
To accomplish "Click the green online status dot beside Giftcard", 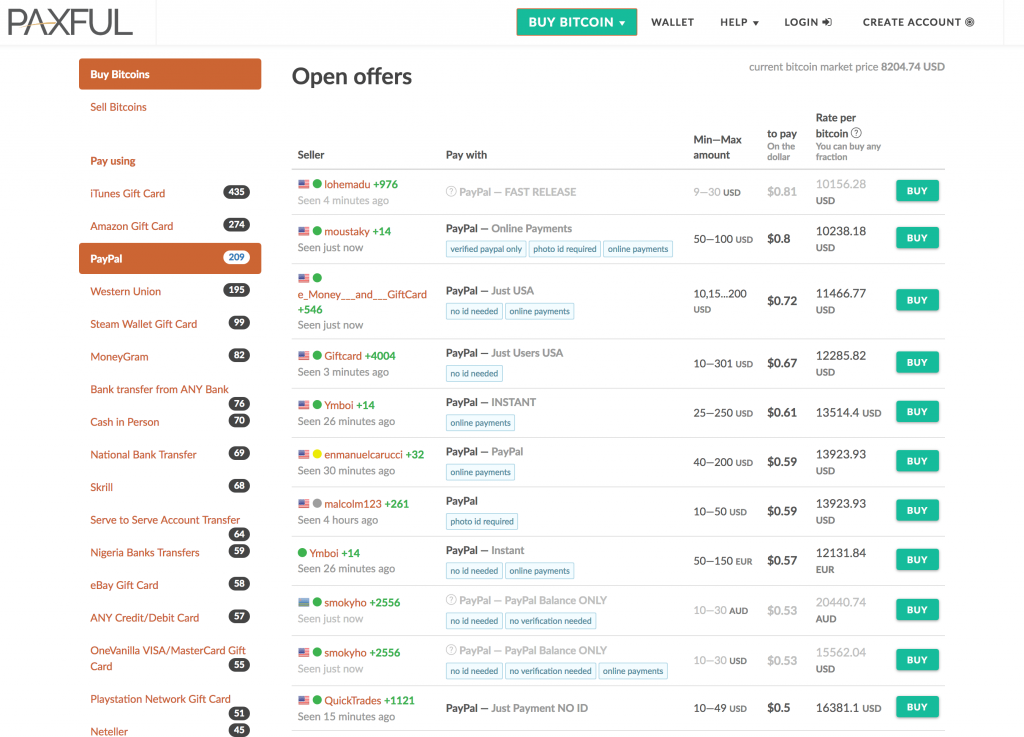I will point(317,356).
